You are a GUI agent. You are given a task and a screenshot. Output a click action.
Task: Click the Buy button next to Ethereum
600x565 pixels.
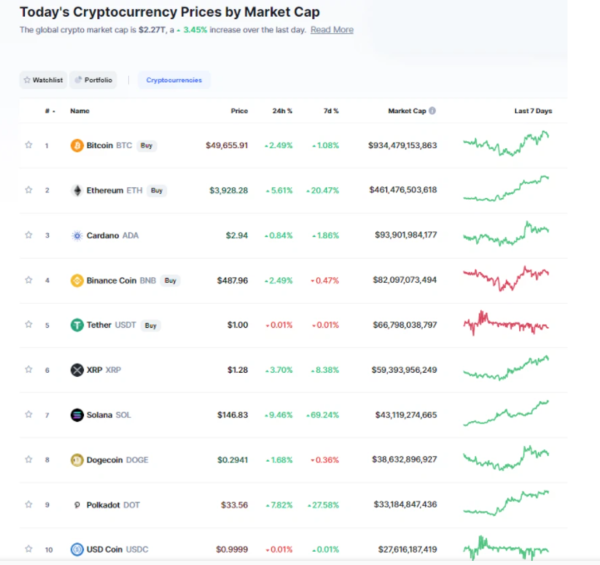pyautogui.click(x=157, y=191)
